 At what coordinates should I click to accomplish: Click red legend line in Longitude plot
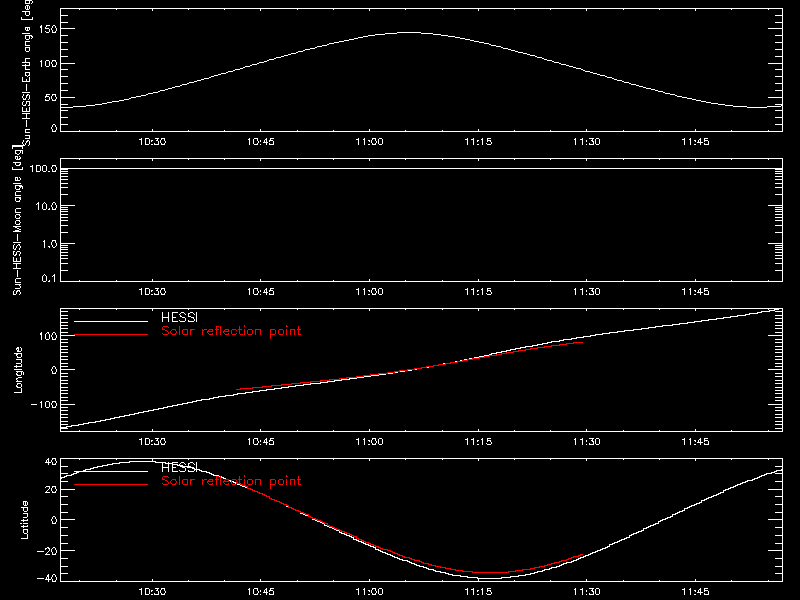click(x=111, y=335)
